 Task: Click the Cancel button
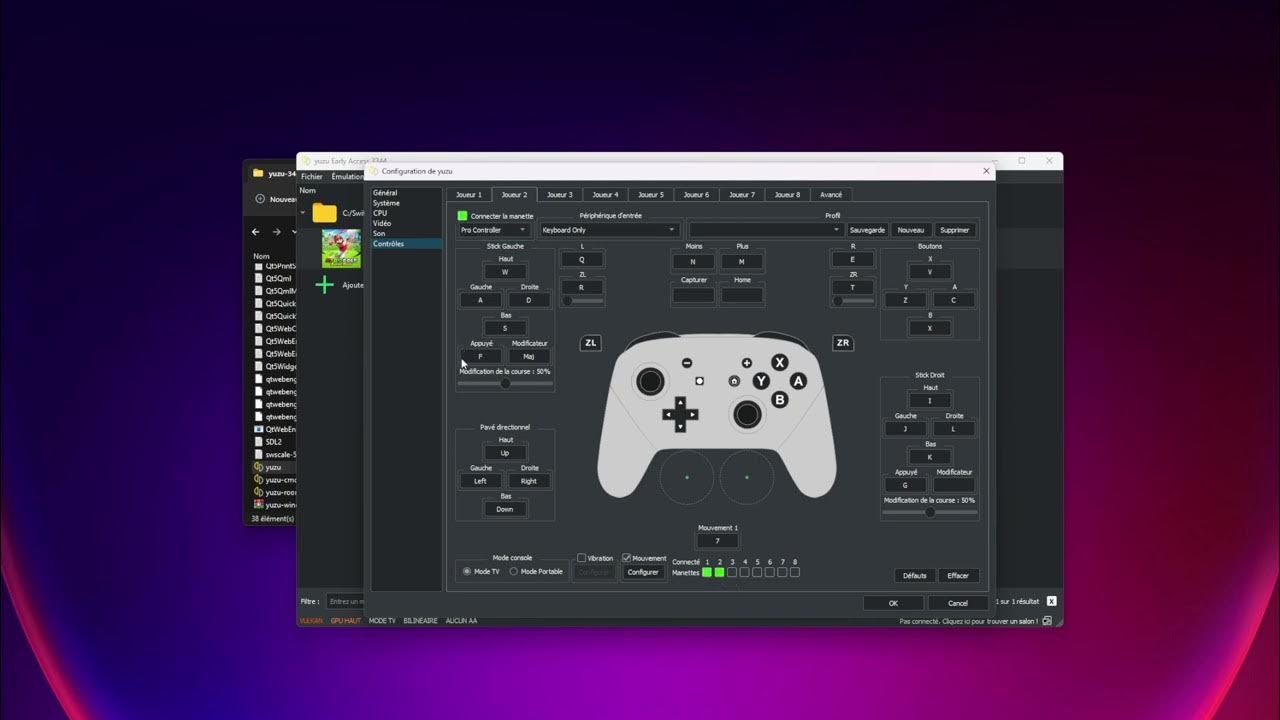click(958, 603)
